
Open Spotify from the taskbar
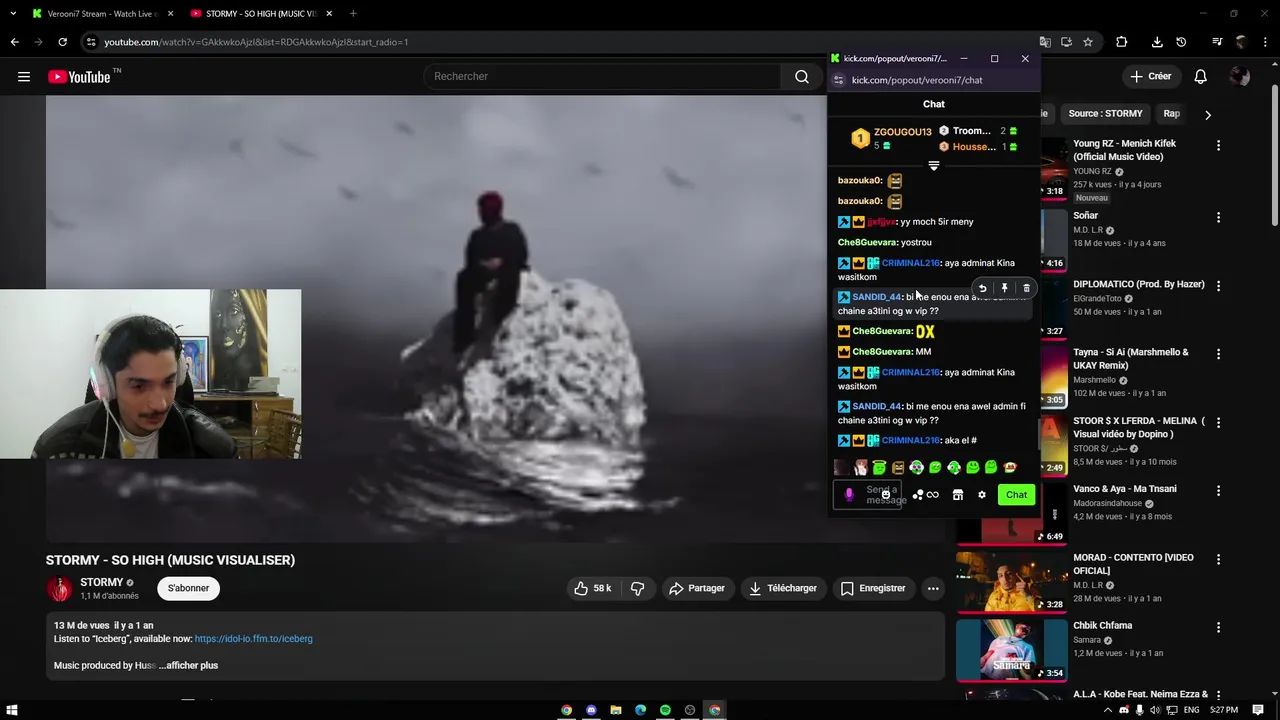tap(665, 710)
